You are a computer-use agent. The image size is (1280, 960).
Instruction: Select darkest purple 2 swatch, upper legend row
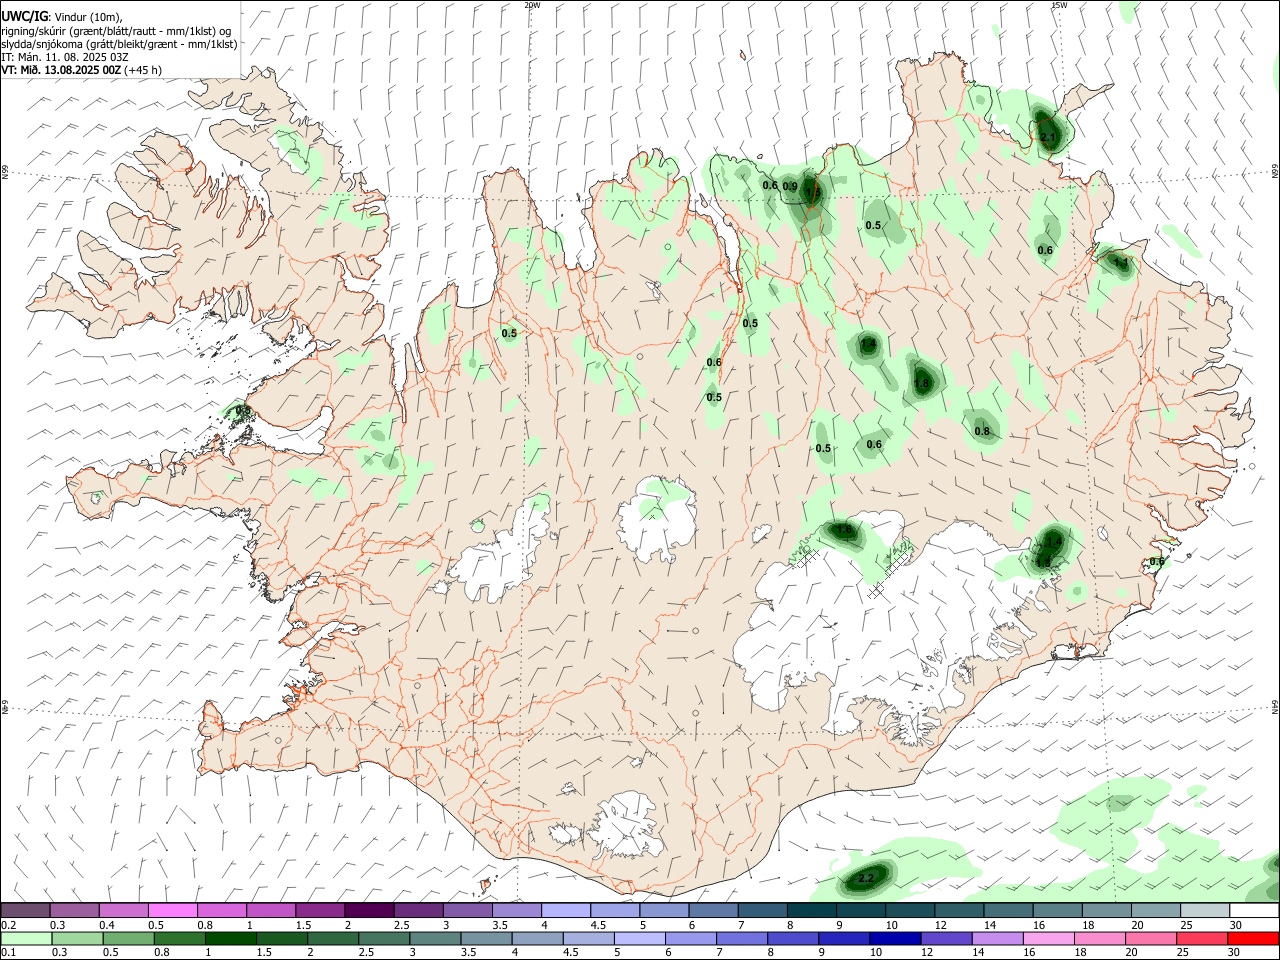pyautogui.click(x=369, y=911)
